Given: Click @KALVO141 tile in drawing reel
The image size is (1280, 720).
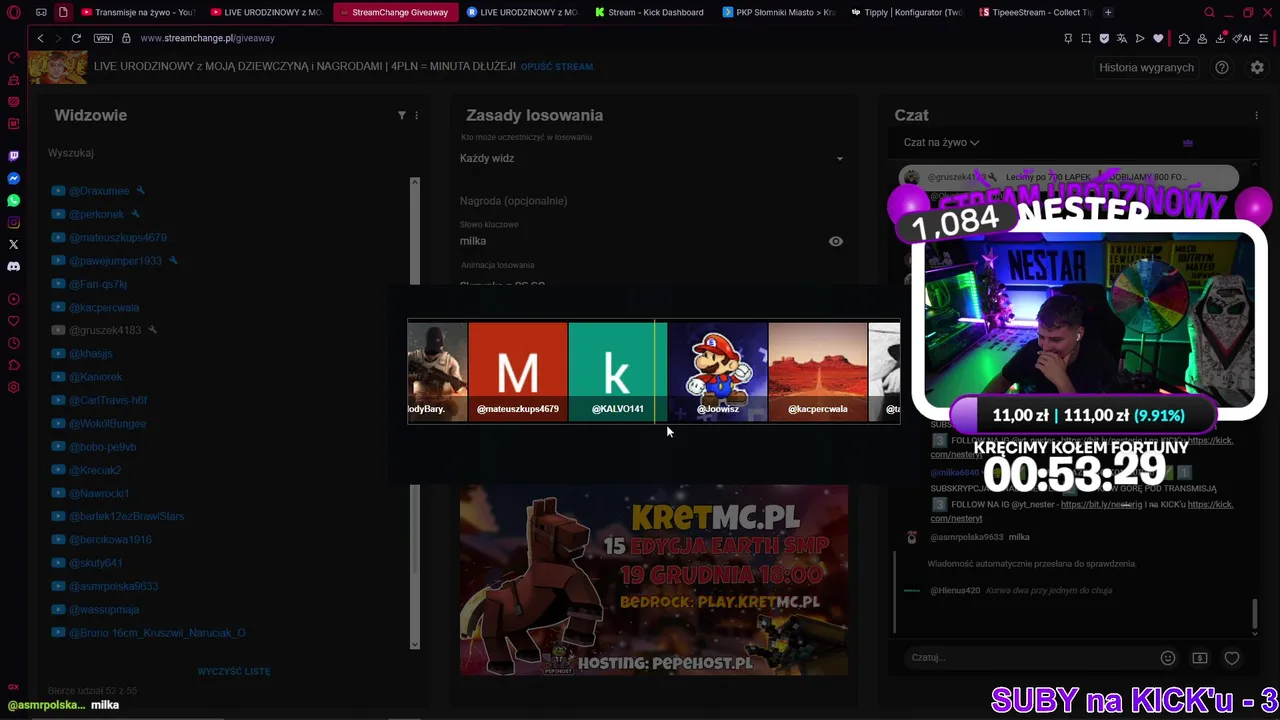Looking at the screenshot, I should (617, 371).
